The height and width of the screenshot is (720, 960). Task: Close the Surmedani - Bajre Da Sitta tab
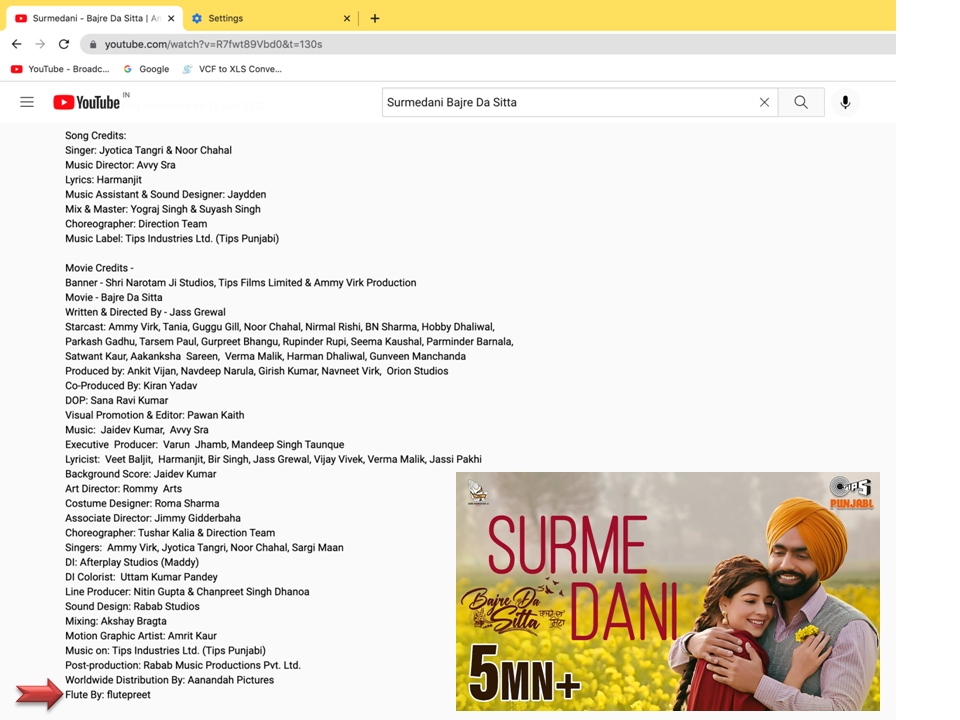171,18
